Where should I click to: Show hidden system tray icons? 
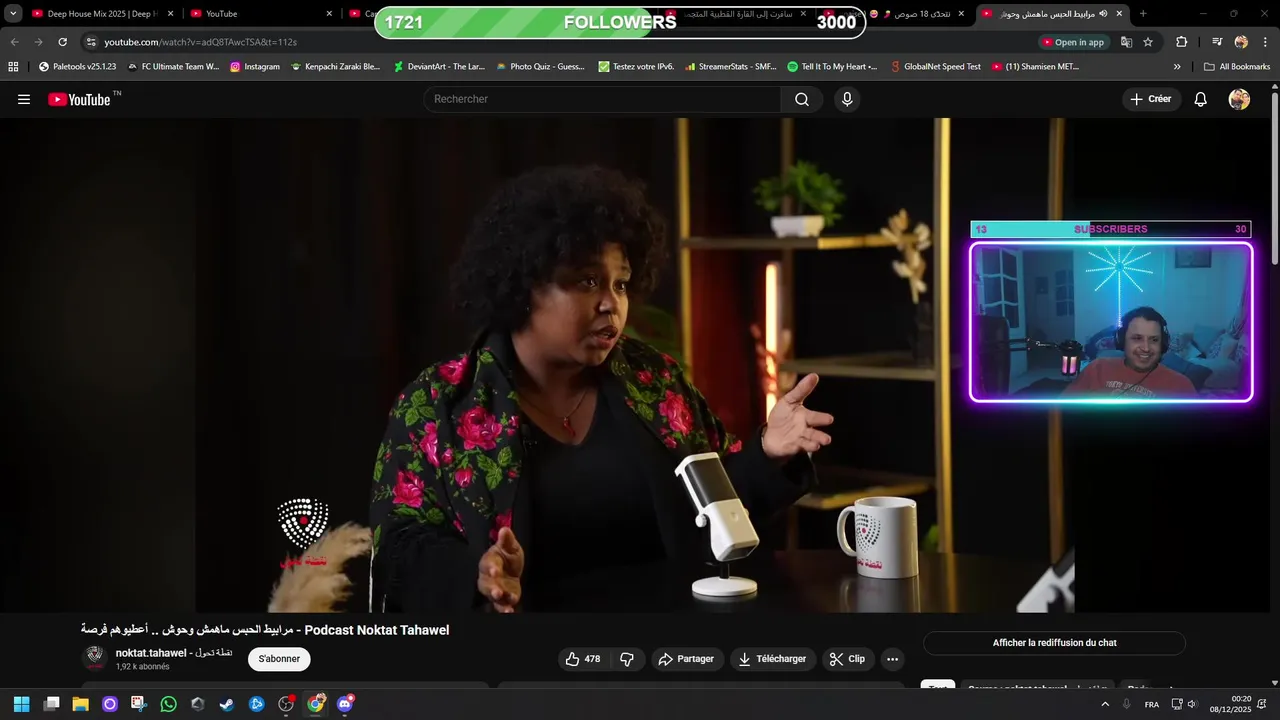pyautogui.click(x=1105, y=704)
